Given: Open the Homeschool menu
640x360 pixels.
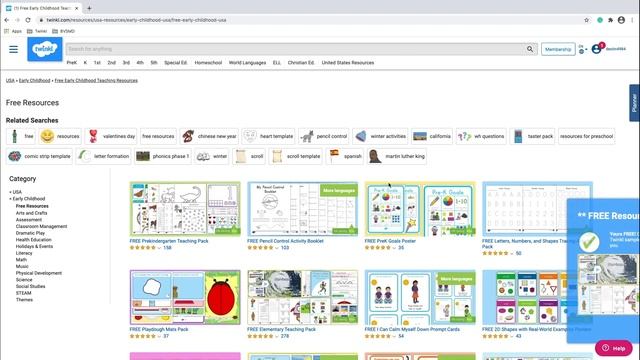Looking at the screenshot, I should (208, 63).
